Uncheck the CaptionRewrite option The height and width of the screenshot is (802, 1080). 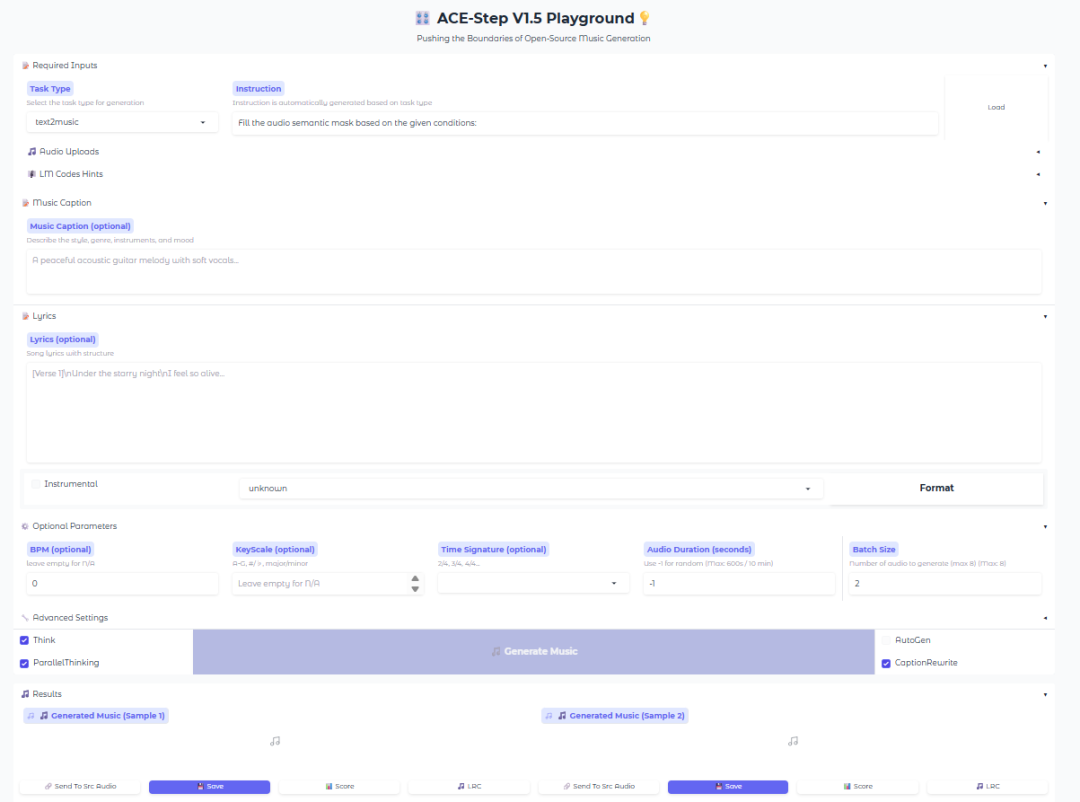click(886, 663)
